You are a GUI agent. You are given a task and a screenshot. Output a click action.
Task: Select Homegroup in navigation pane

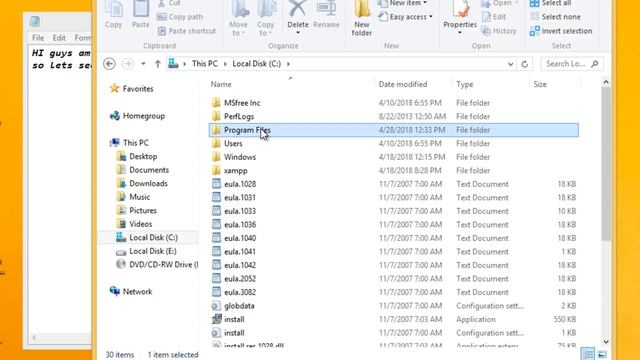(x=138, y=116)
